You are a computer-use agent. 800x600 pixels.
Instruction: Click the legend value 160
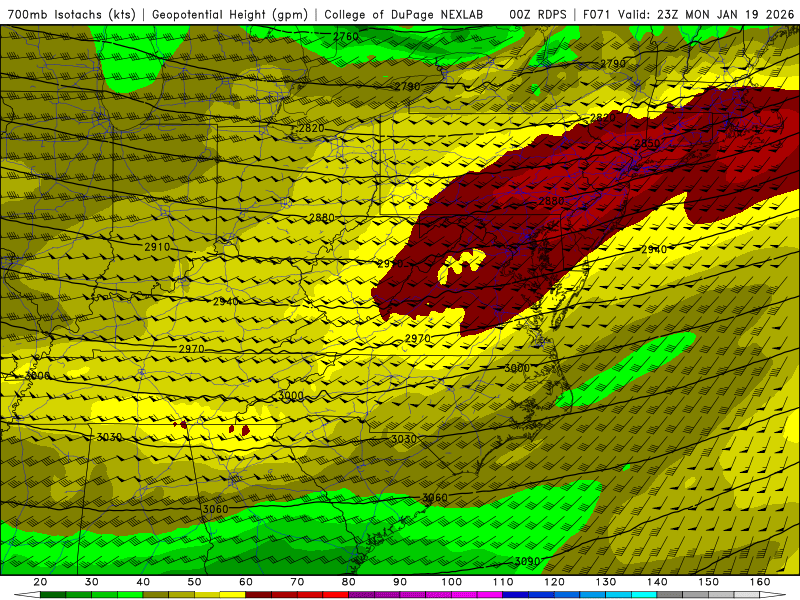tap(760, 582)
